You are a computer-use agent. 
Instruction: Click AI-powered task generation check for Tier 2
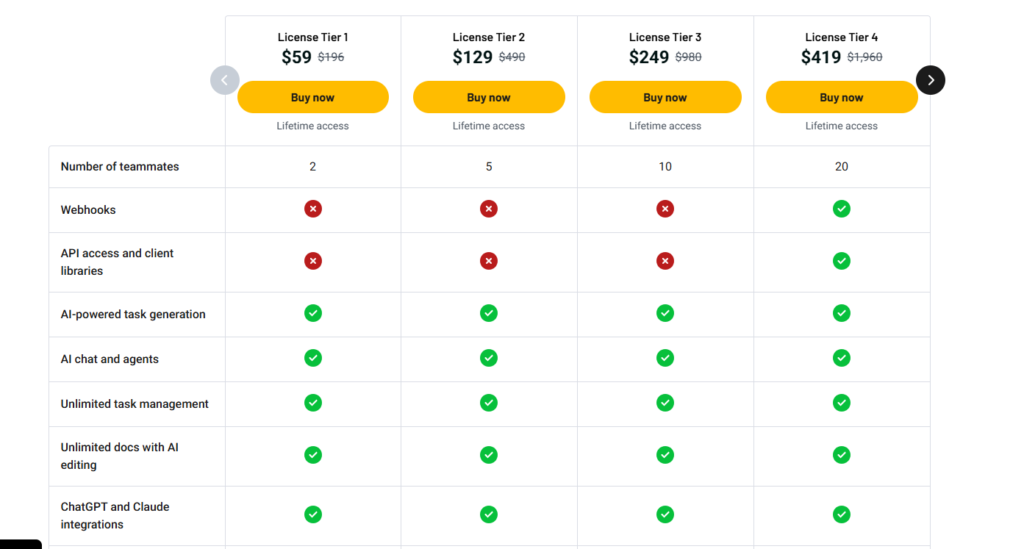[488, 313]
